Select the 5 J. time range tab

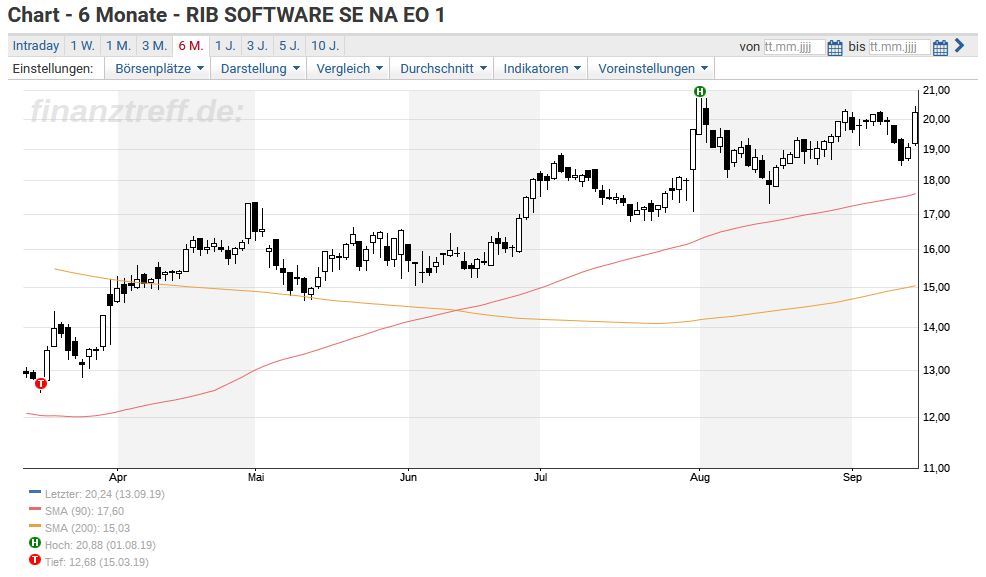tap(289, 46)
